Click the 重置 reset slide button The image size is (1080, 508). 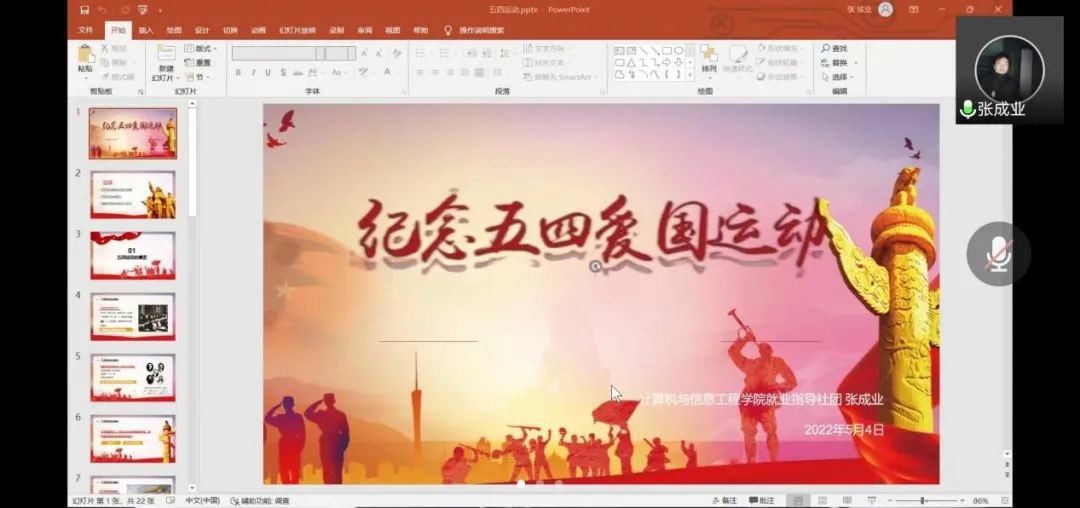coord(198,62)
